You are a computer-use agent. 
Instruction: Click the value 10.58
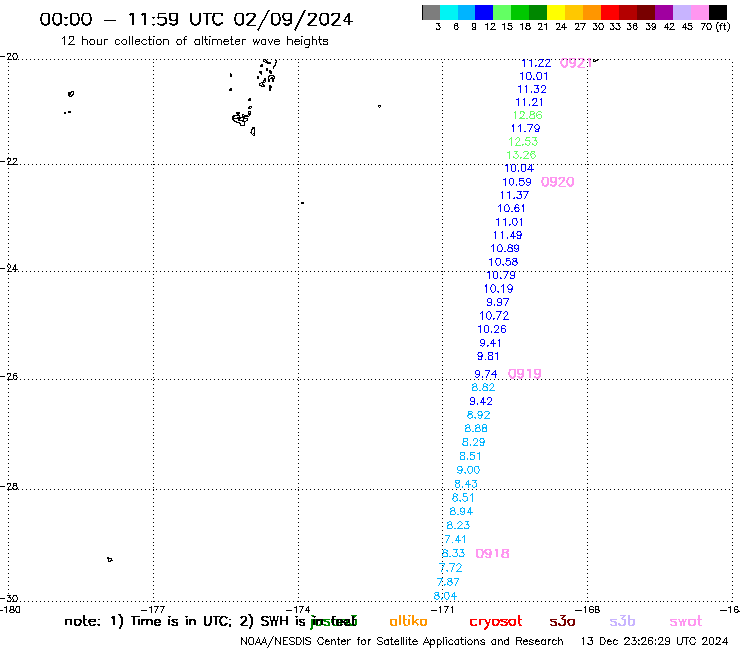click(503, 262)
